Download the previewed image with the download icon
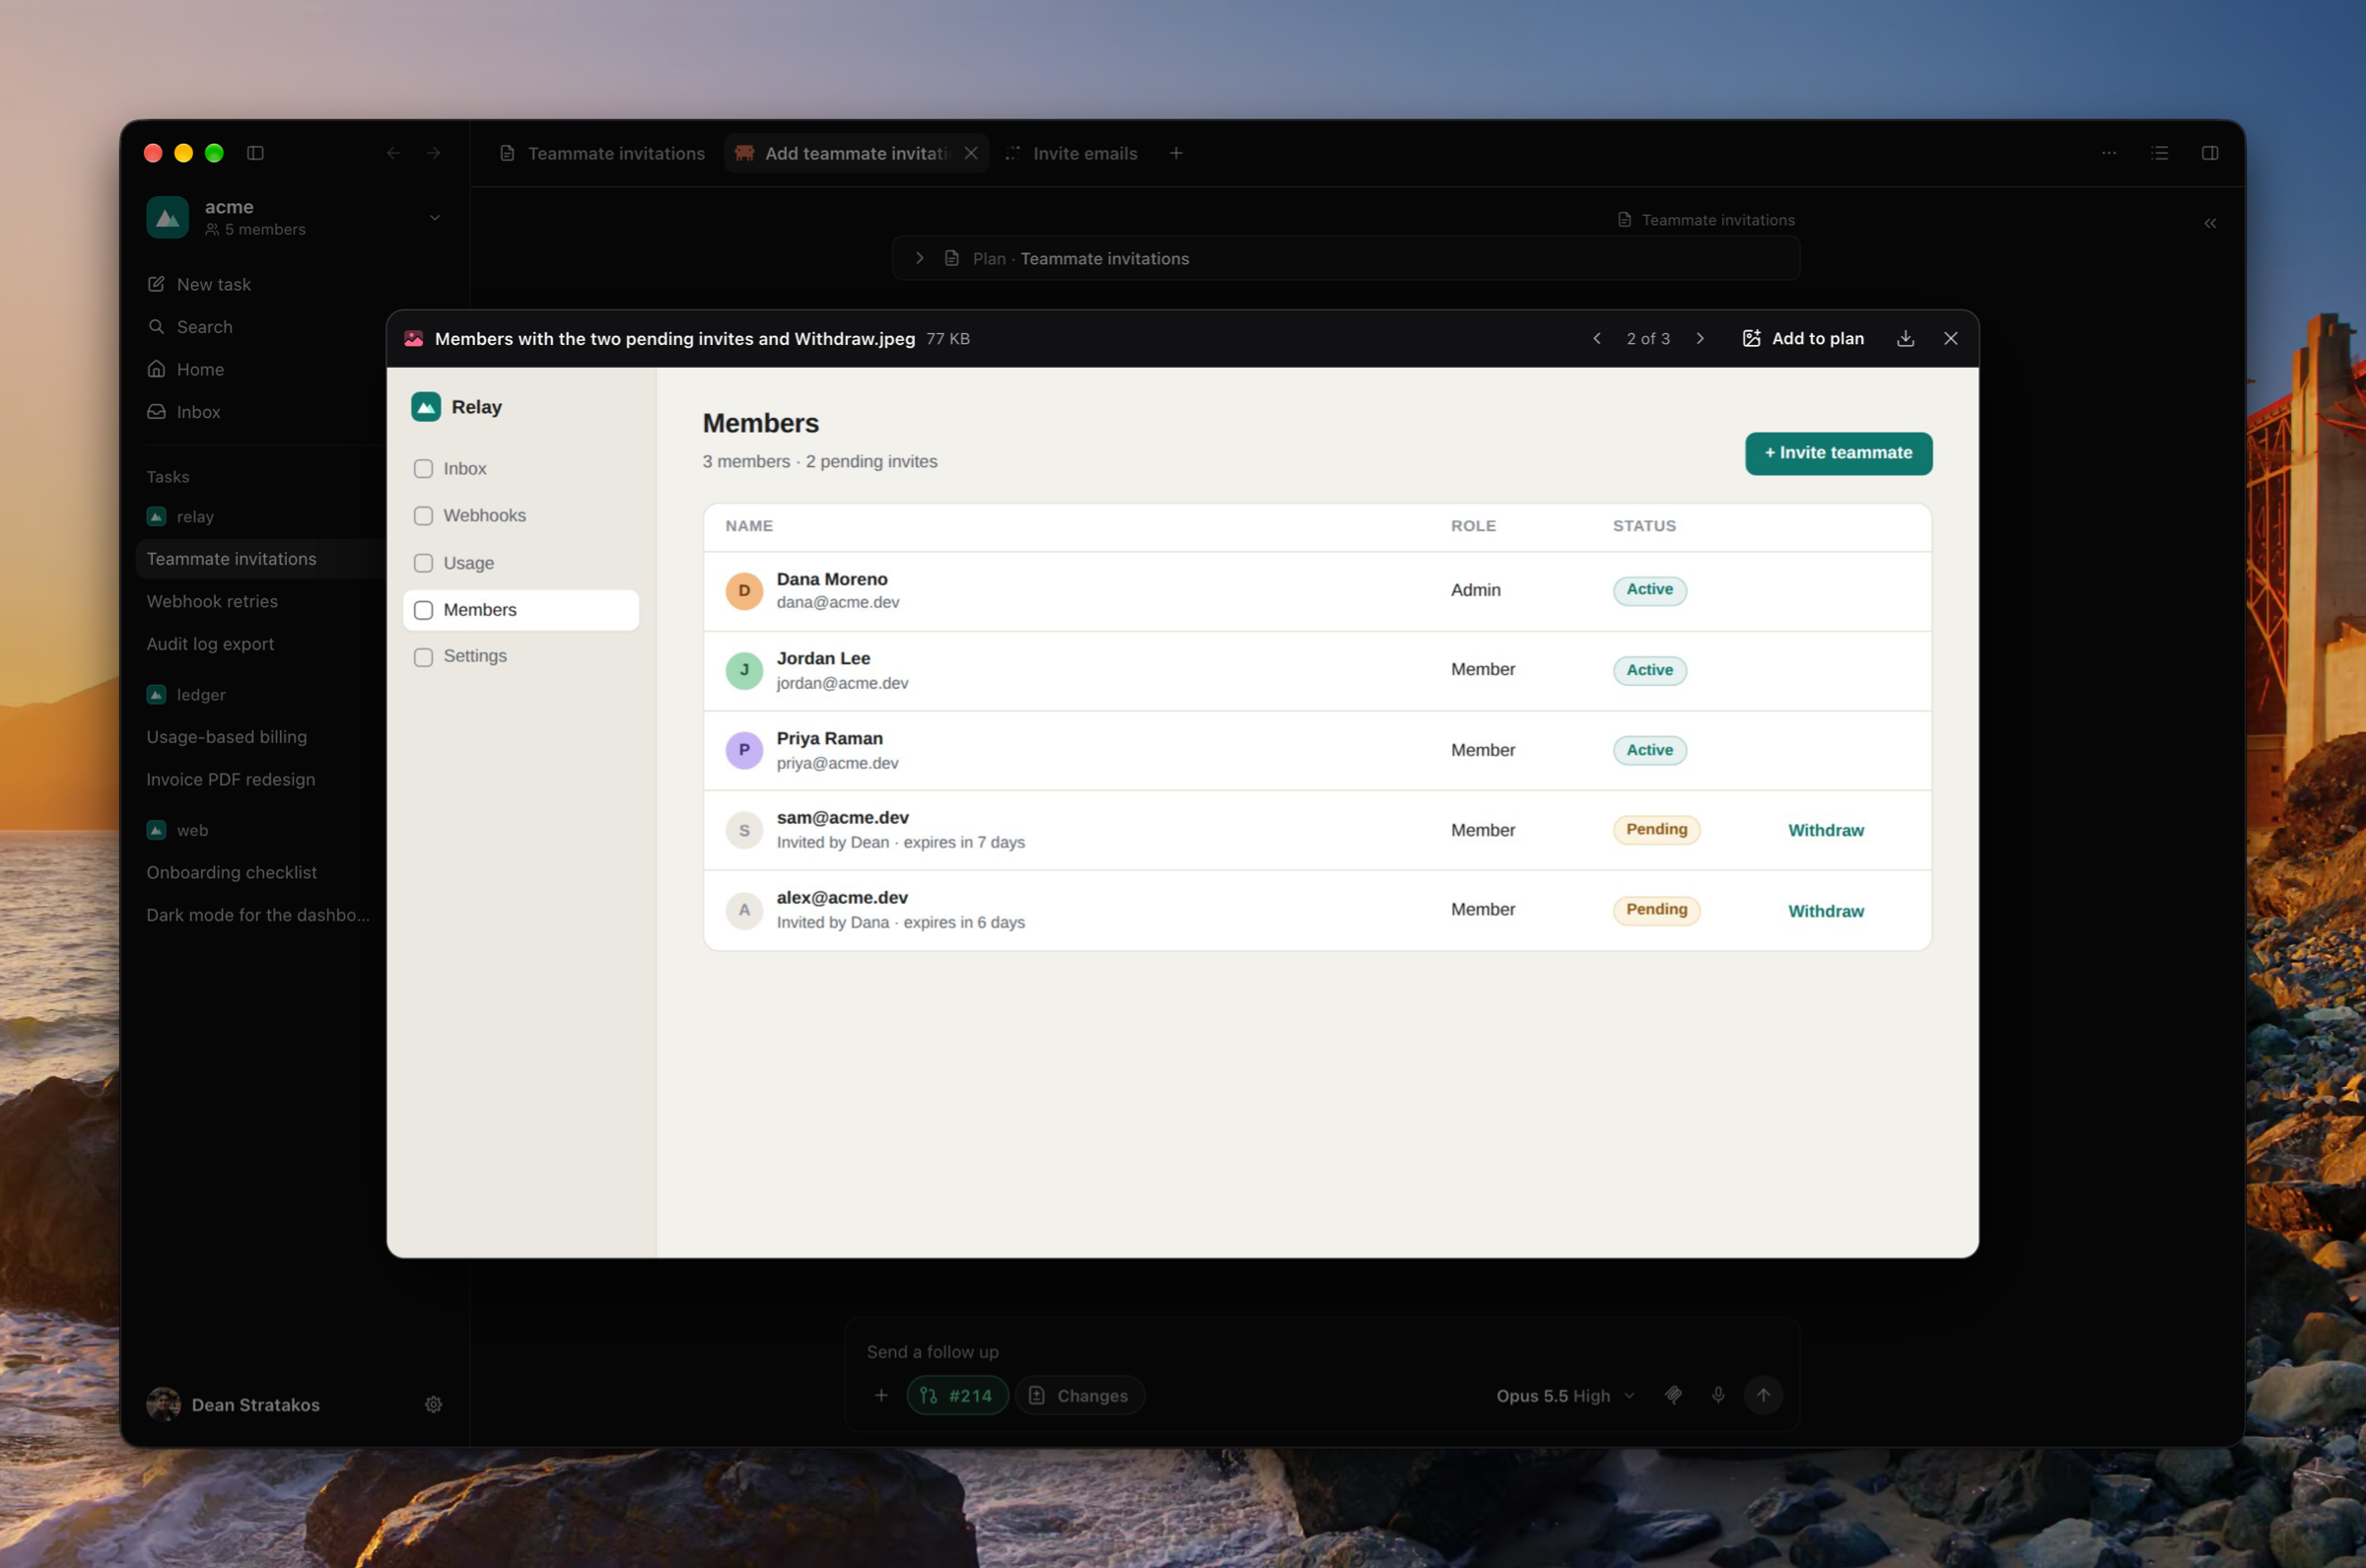Image resolution: width=2366 pixels, height=1568 pixels. pyautogui.click(x=1905, y=339)
